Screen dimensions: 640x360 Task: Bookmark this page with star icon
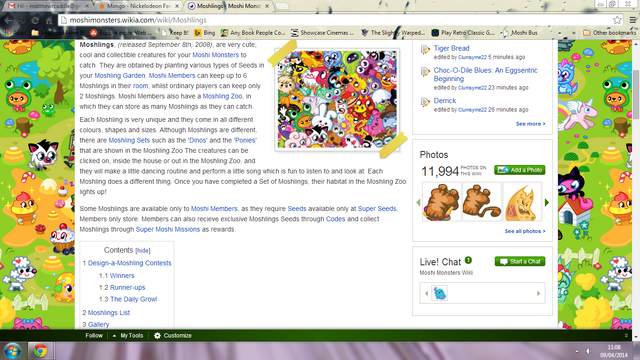(x=617, y=20)
